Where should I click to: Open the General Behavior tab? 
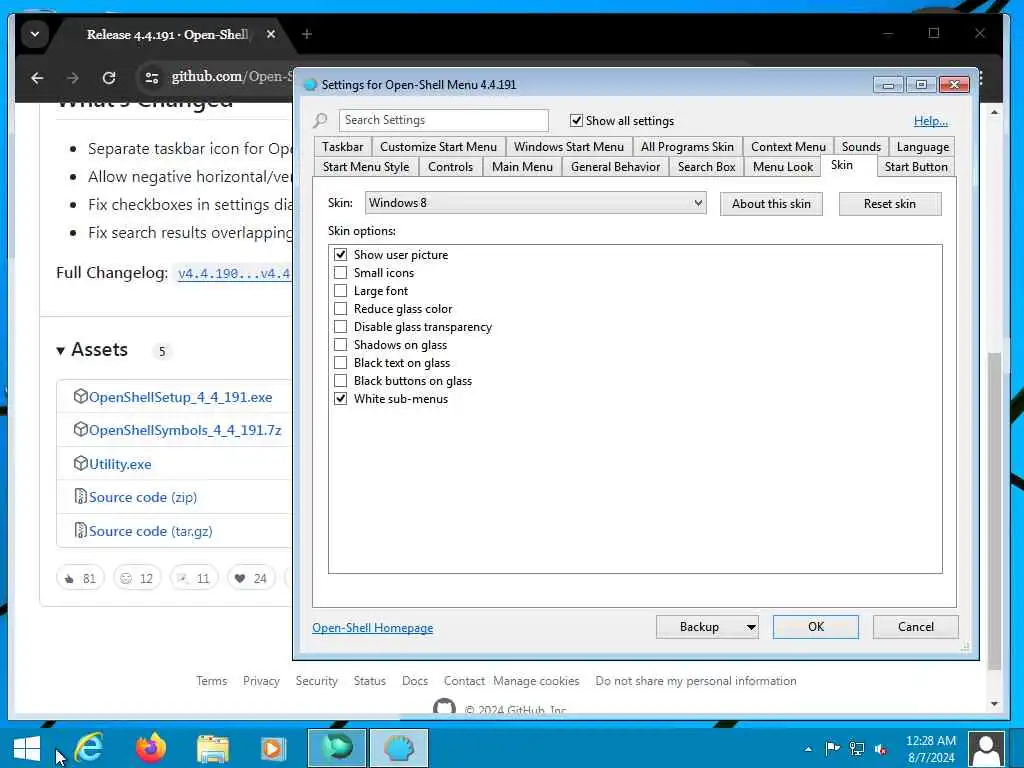click(x=615, y=167)
